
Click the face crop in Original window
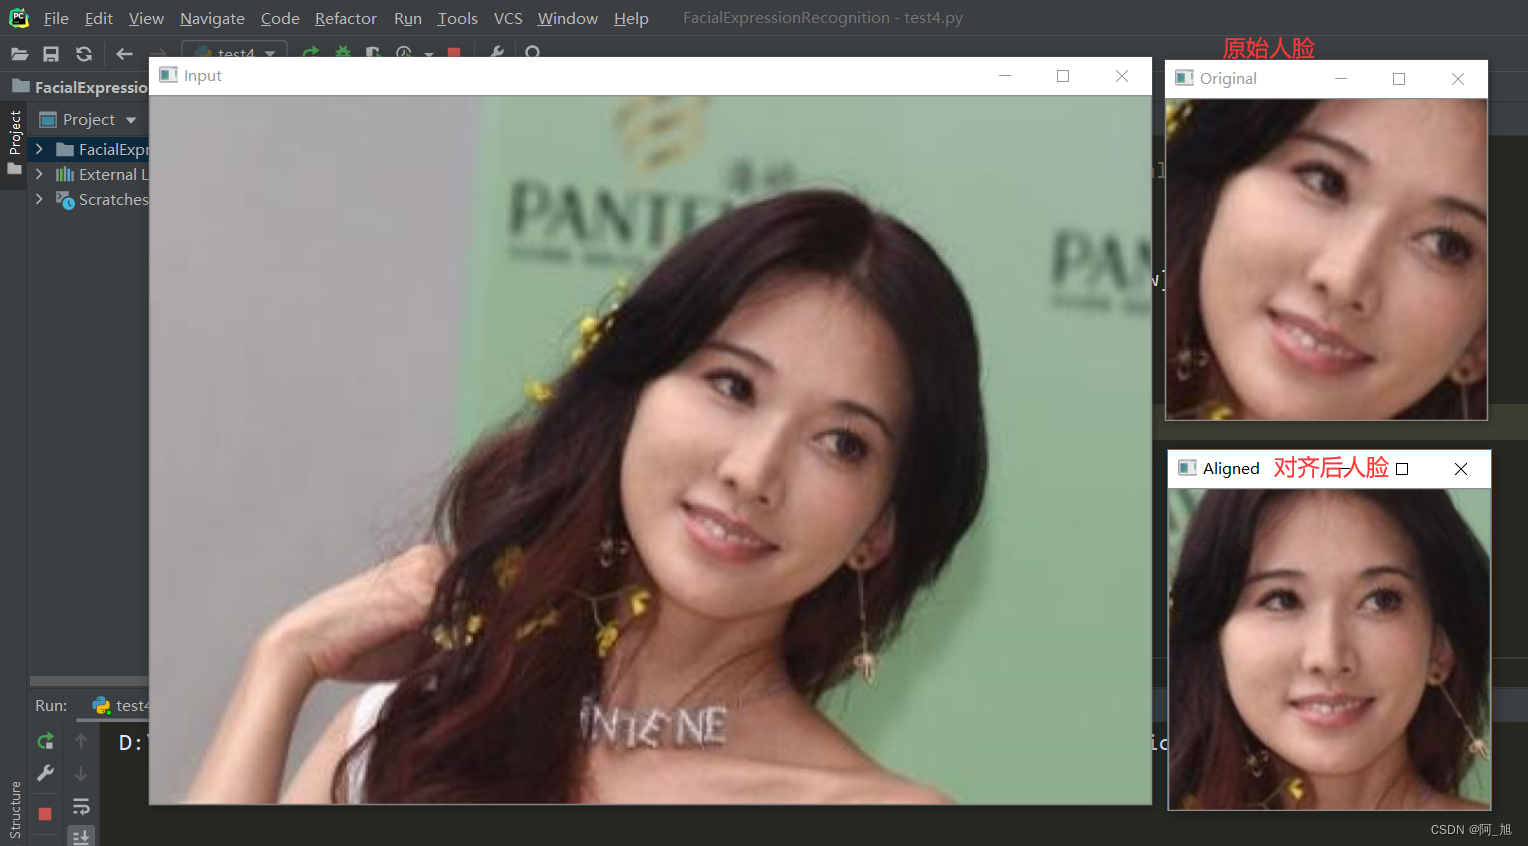click(x=1326, y=259)
